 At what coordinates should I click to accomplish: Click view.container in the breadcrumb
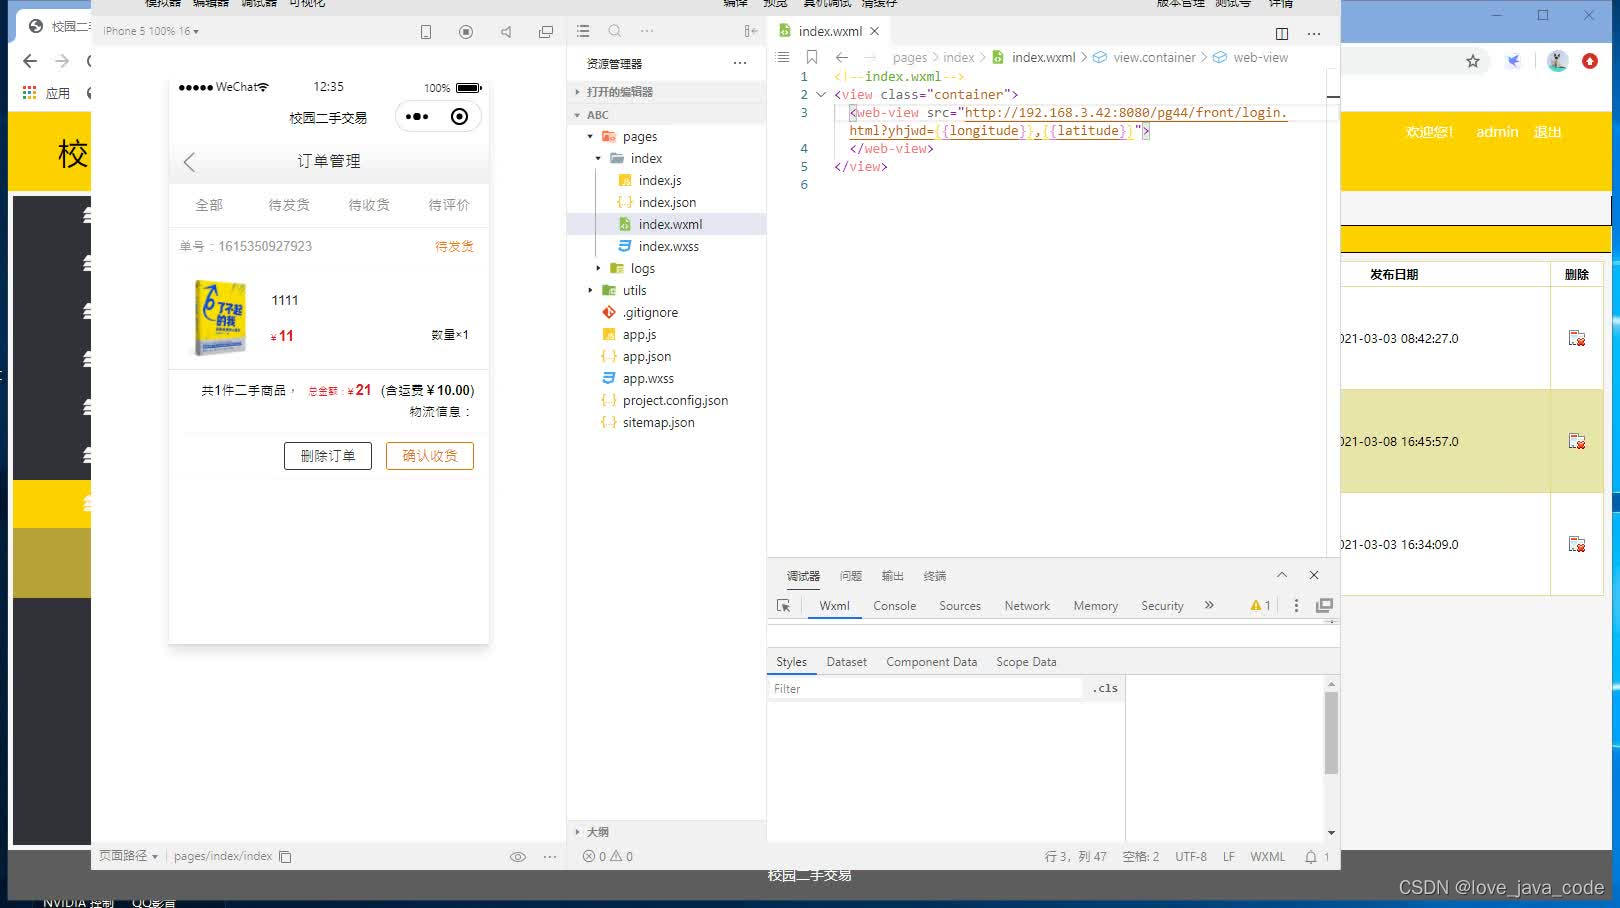click(x=1154, y=58)
